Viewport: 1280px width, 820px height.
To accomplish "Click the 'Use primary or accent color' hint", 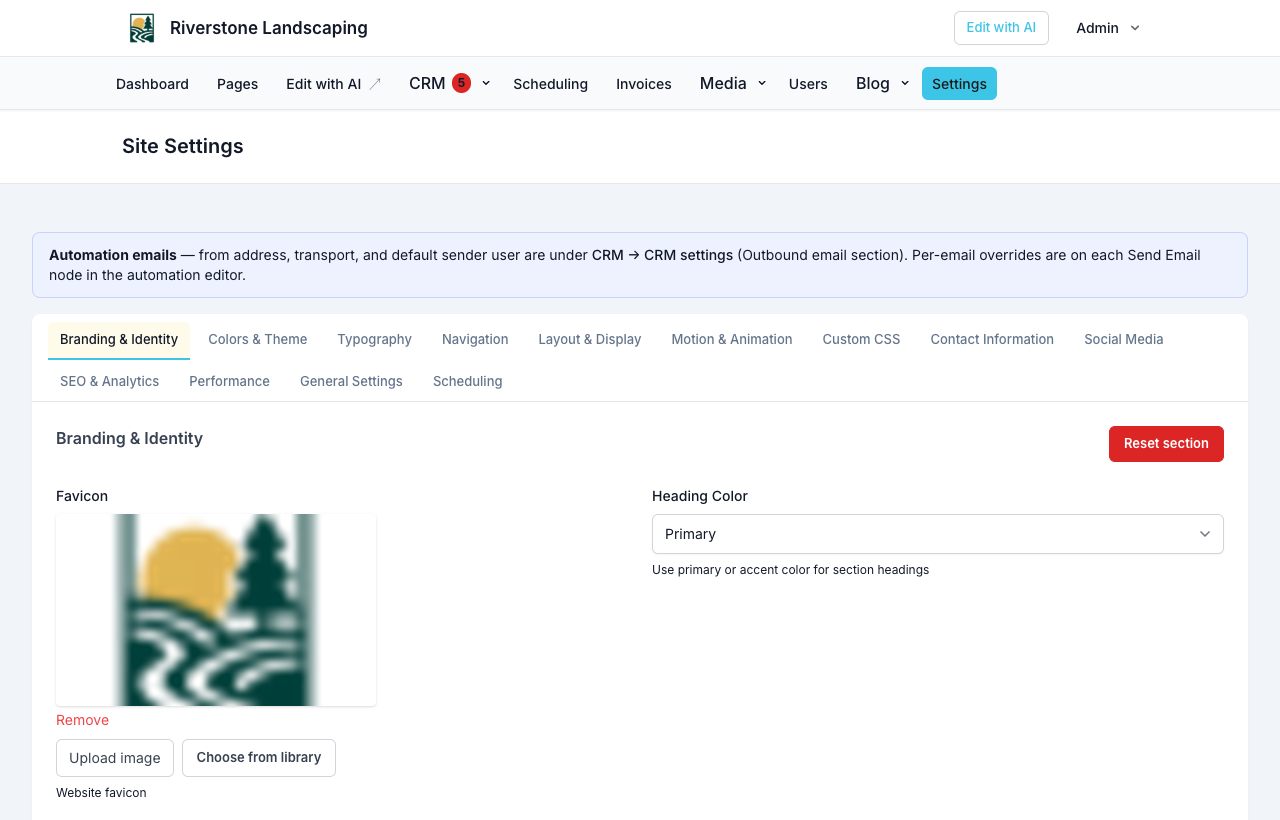I will (790, 570).
